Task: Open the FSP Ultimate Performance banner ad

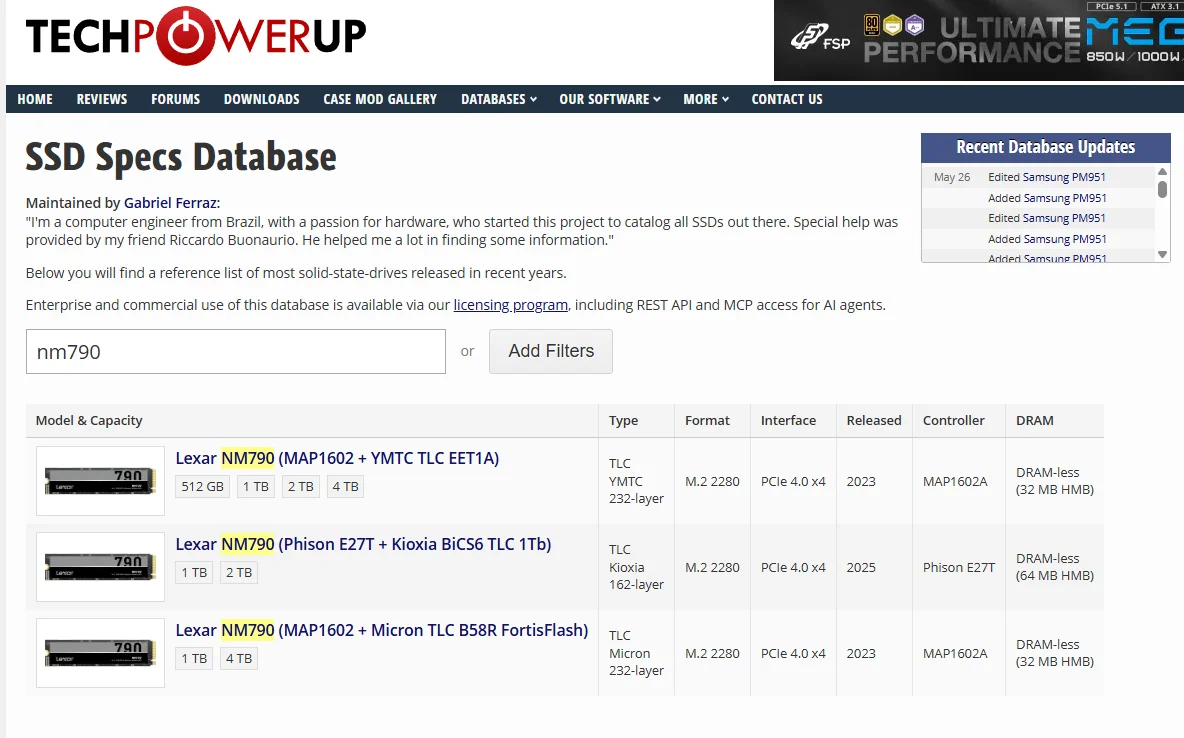Action: click(979, 40)
